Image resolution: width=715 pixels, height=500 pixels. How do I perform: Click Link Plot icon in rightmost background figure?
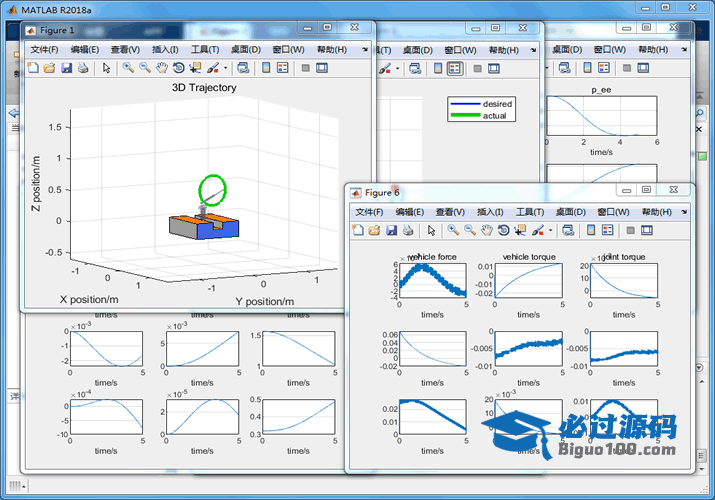[565, 68]
